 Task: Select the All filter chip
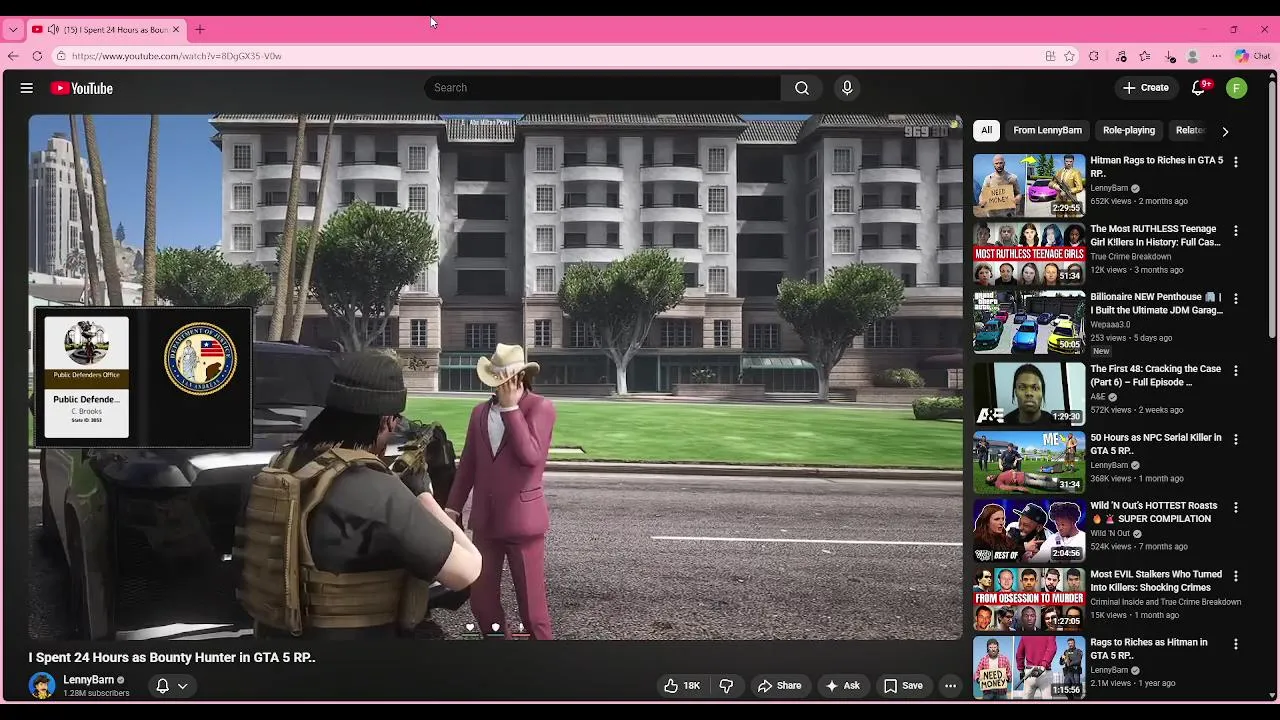(986, 130)
